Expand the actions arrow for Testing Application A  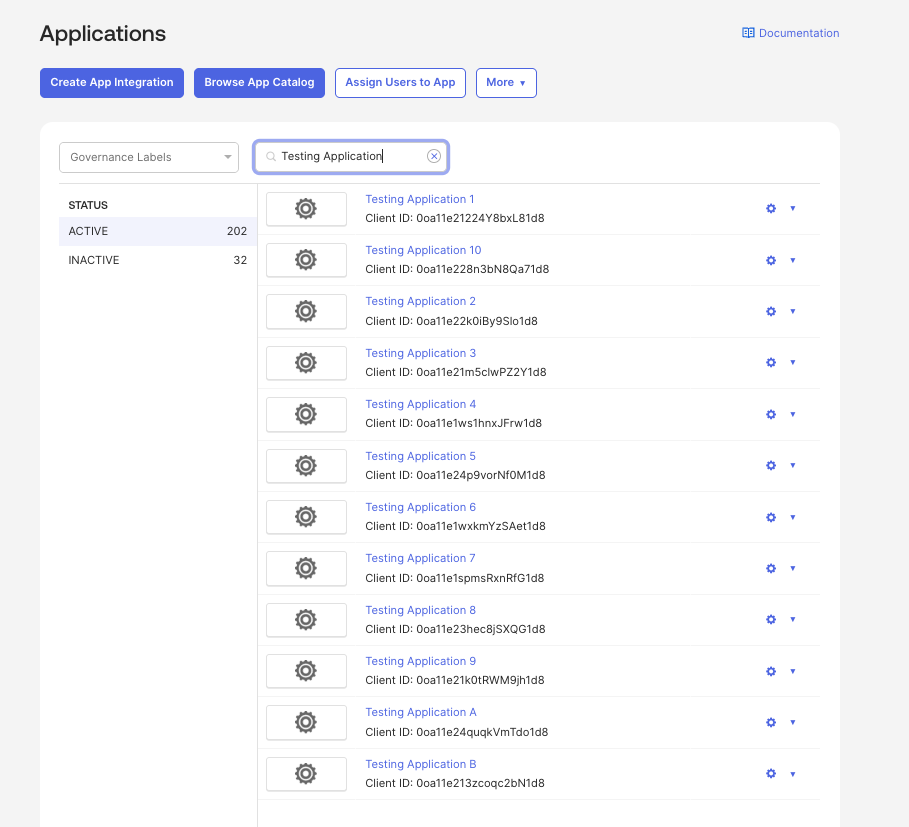(792, 722)
